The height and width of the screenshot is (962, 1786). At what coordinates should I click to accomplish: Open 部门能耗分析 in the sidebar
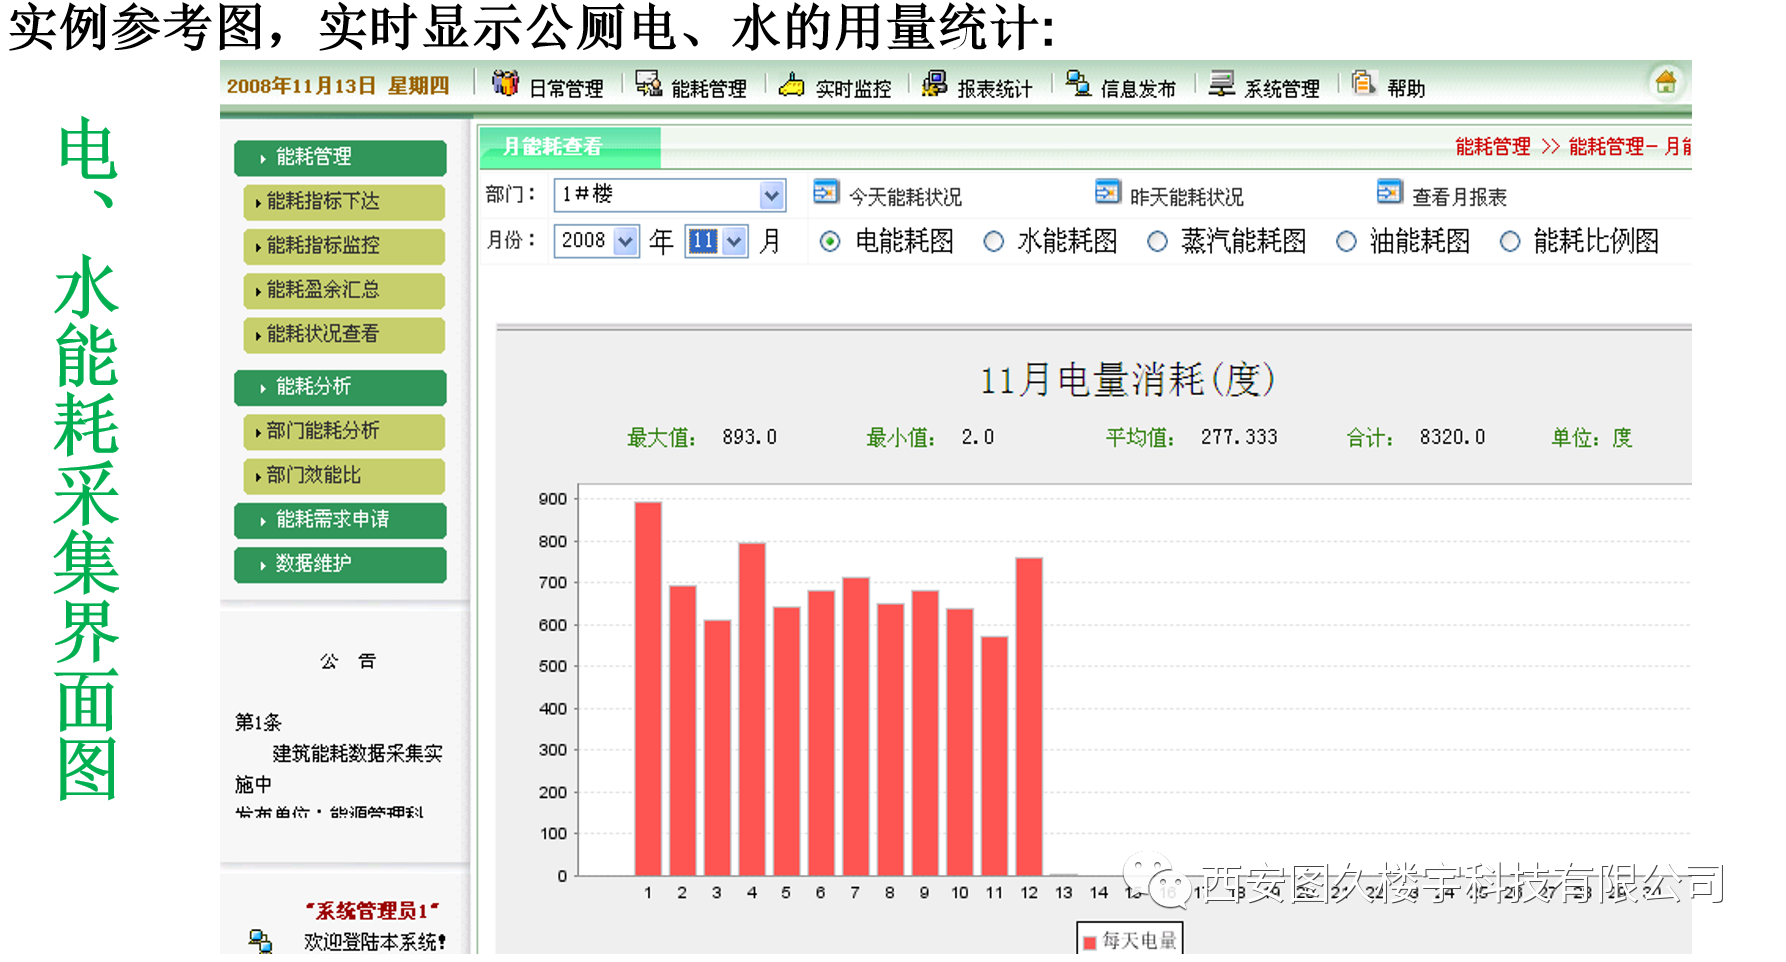[x=344, y=431]
